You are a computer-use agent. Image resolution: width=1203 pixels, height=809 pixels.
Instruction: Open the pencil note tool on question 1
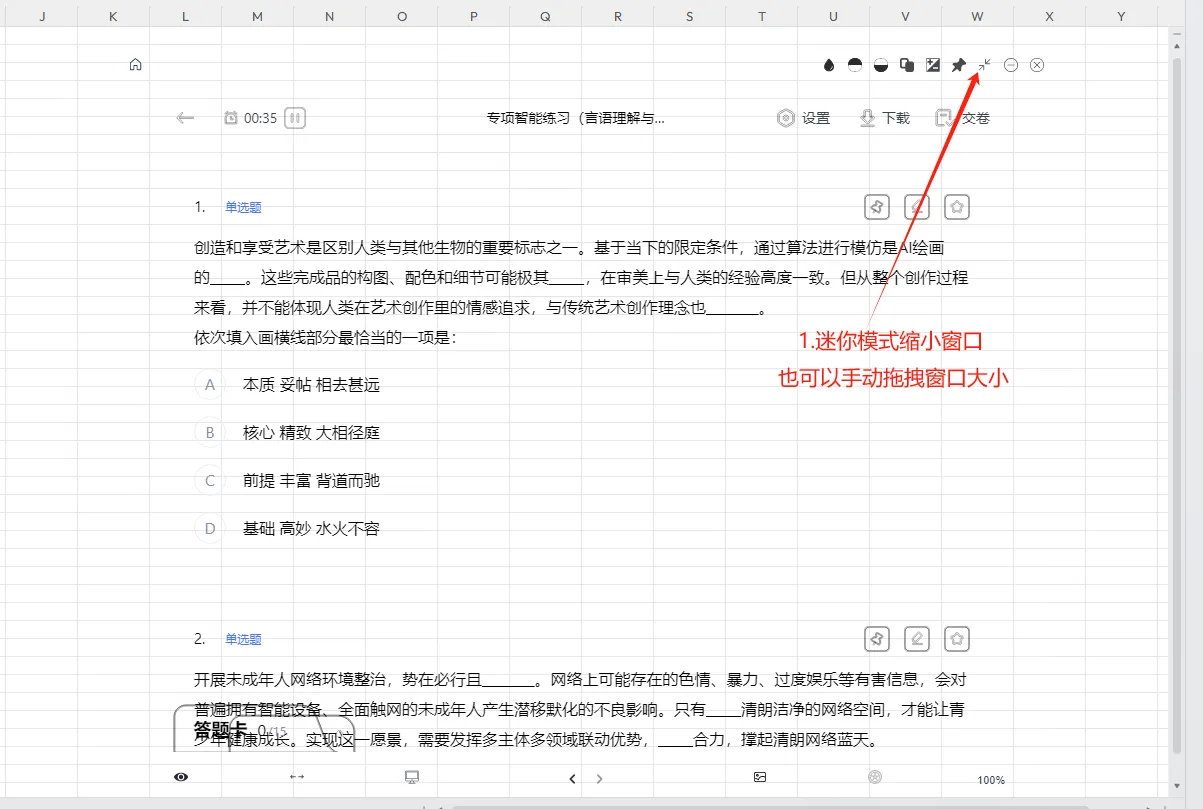(x=917, y=207)
